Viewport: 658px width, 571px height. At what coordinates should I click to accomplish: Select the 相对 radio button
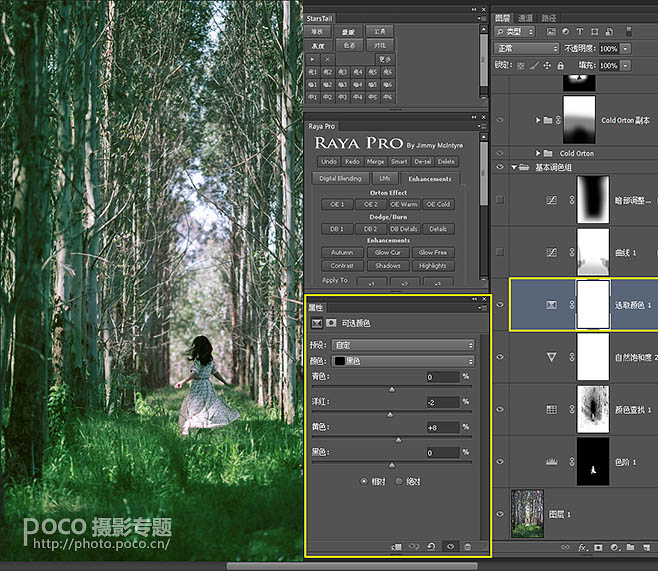click(364, 481)
